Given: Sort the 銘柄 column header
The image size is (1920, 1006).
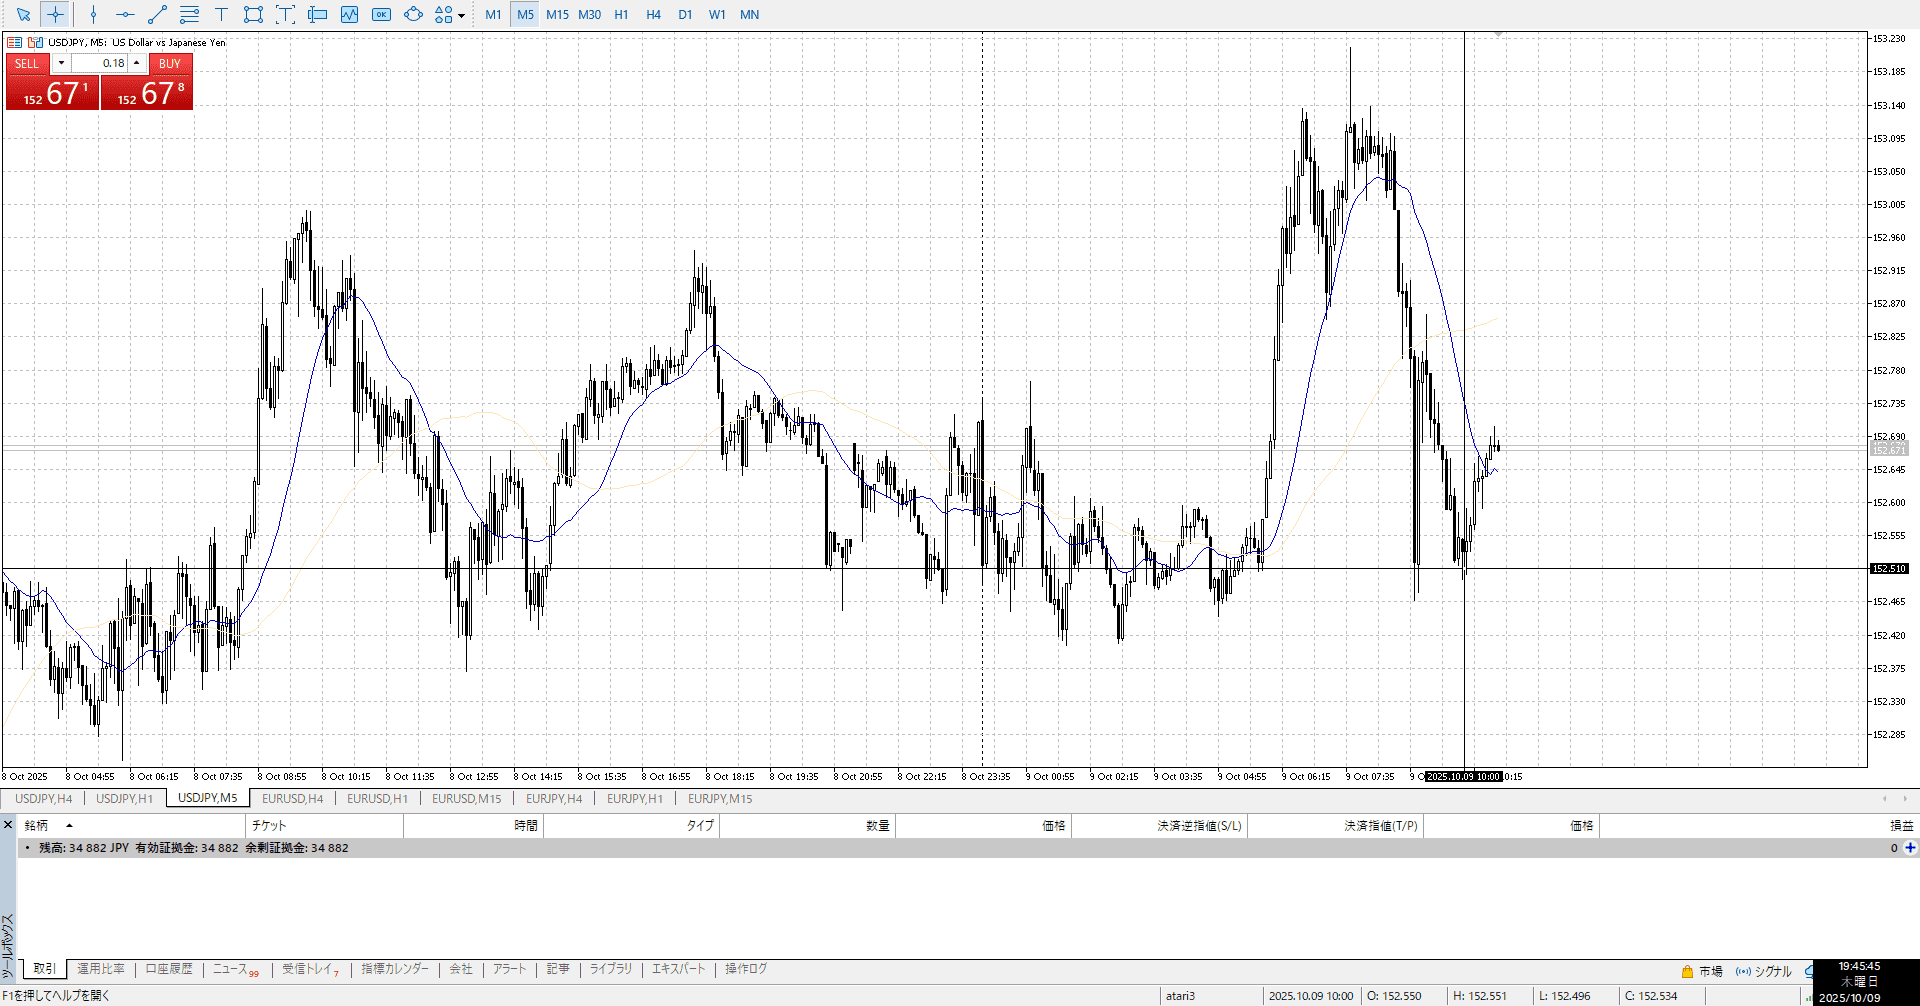Looking at the screenshot, I should [x=37, y=826].
